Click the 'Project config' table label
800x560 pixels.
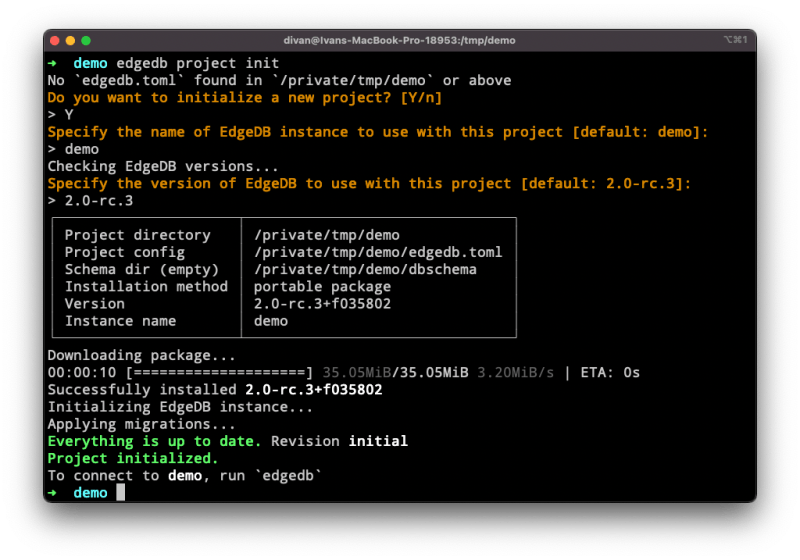(125, 252)
